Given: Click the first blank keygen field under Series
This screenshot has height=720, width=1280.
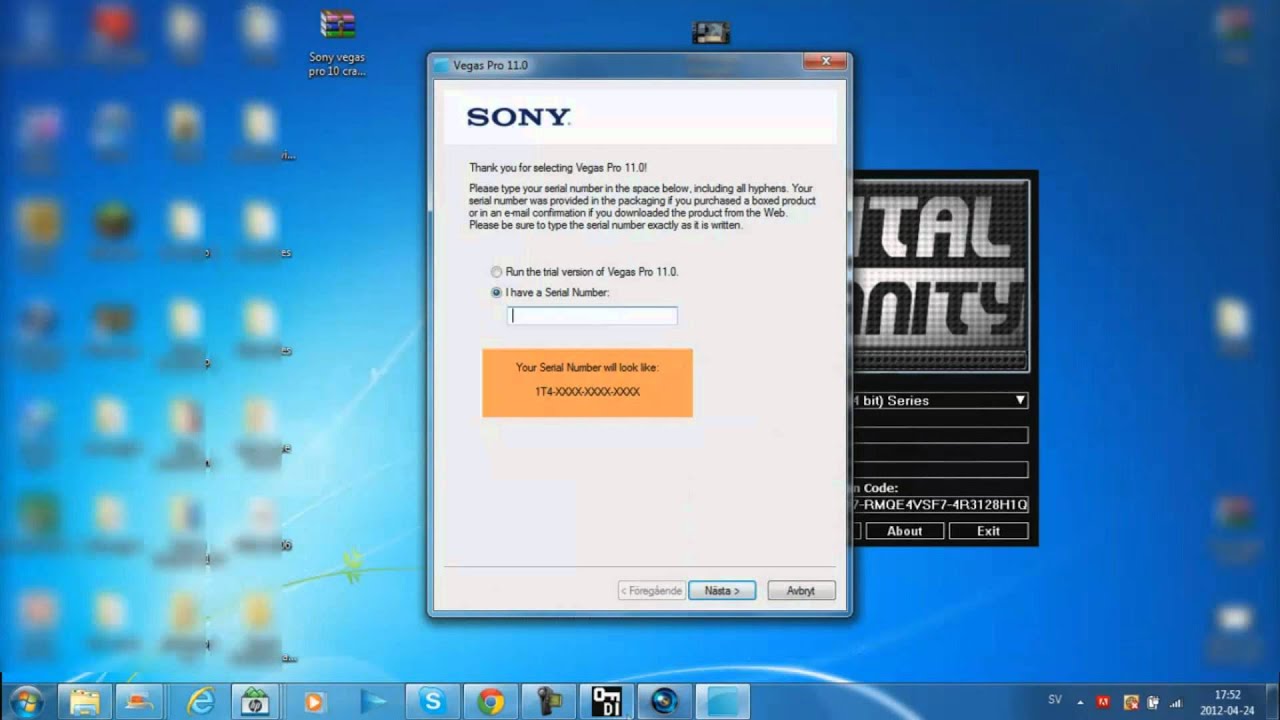Looking at the screenshot, I should 941,435.
